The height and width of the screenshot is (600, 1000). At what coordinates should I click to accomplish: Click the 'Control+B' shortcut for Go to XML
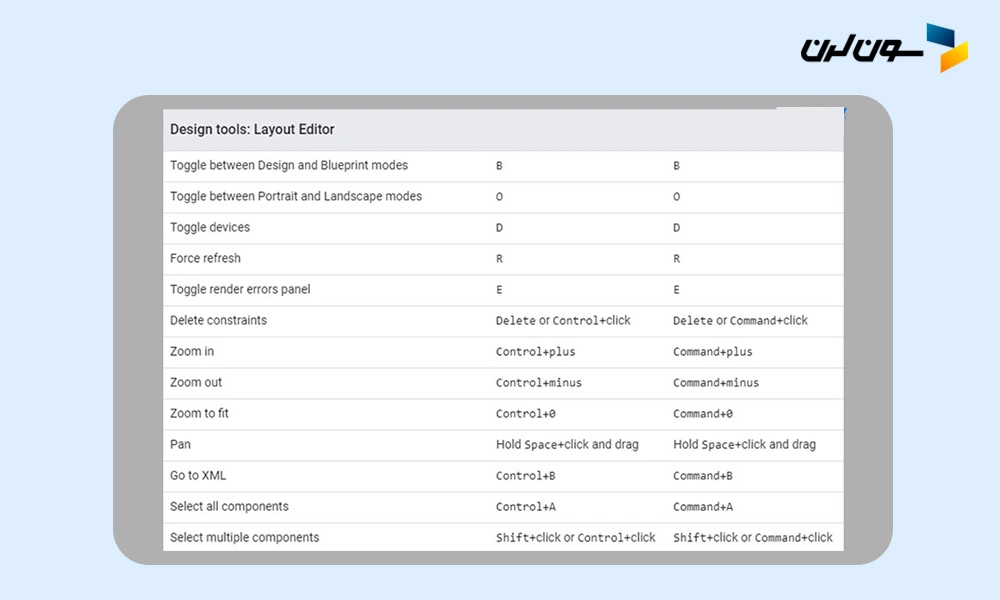524,476
